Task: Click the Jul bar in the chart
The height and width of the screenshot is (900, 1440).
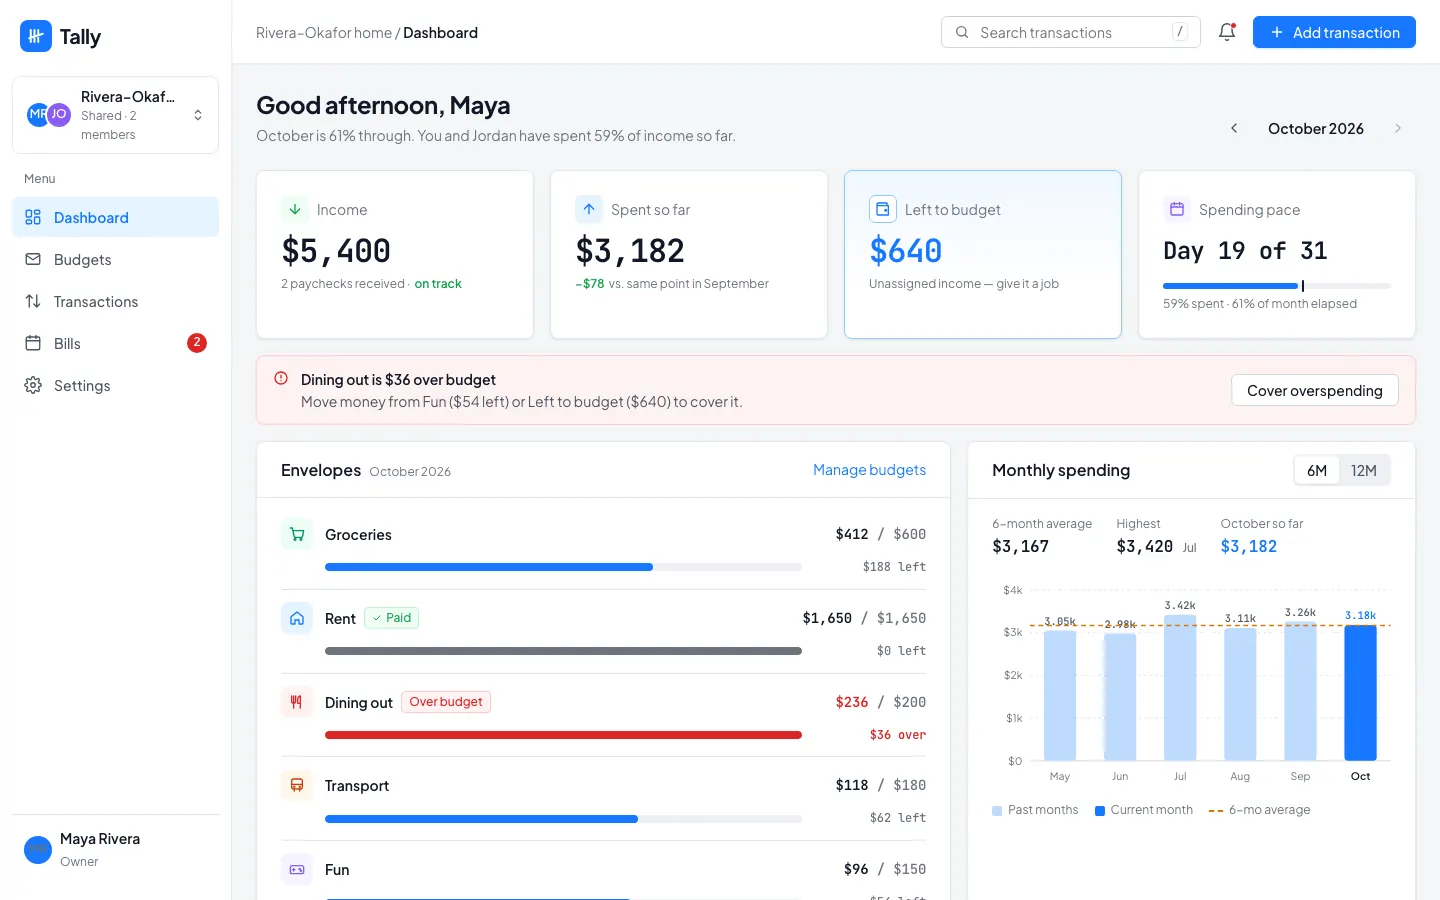Action: coord(1180,687)
